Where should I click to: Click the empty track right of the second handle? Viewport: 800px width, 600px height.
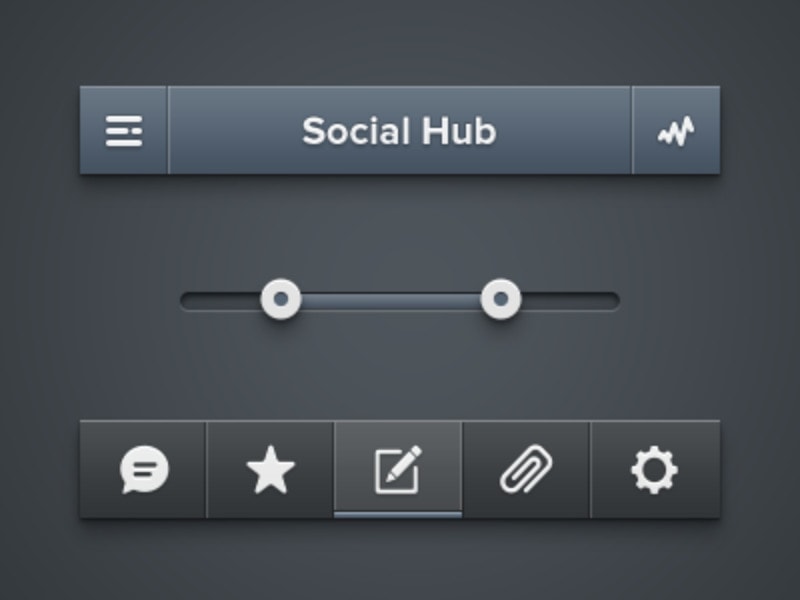coord(566,301)
